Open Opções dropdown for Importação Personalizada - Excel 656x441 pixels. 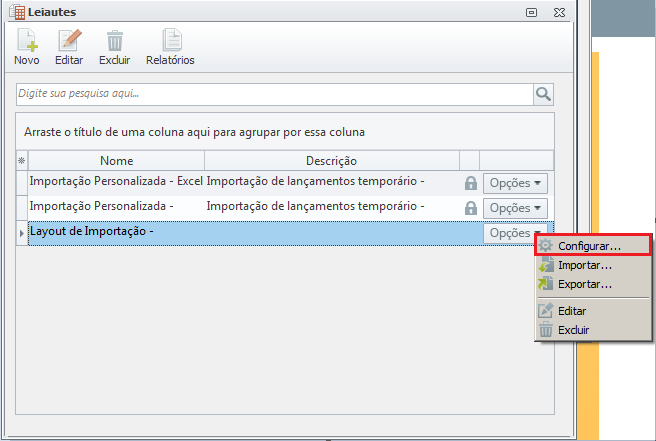[515, 183]
